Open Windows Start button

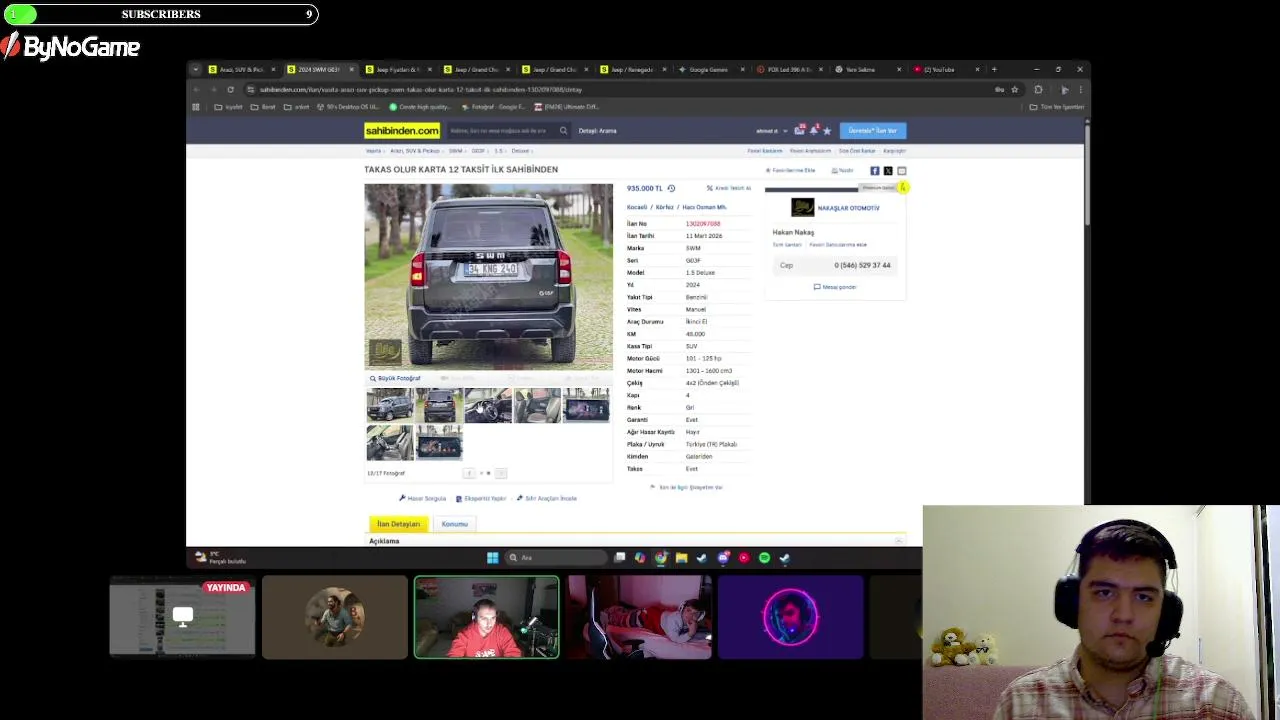(492, 558)
